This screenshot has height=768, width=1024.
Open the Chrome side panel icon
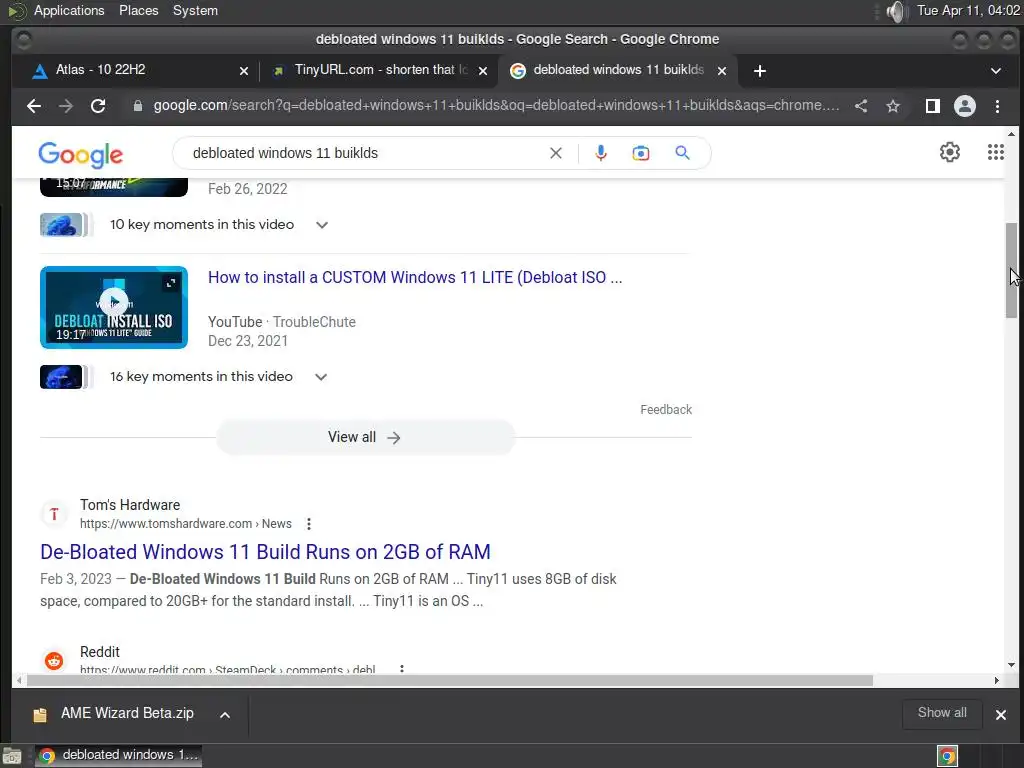[x=933, y=106]
